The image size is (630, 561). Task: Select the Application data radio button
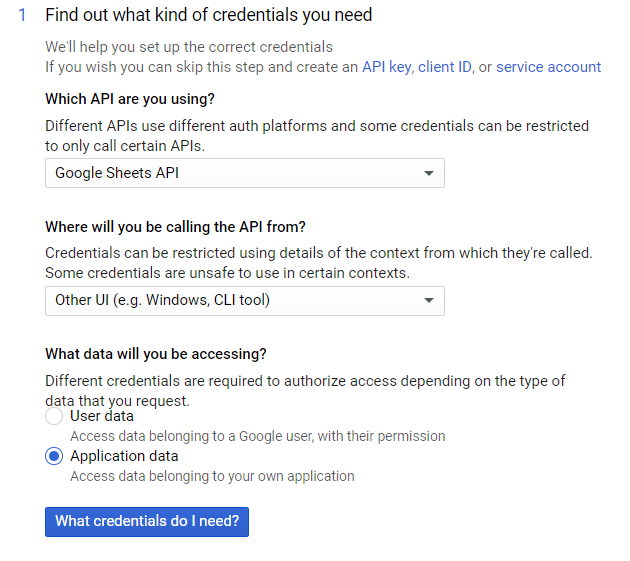point(54,456)
